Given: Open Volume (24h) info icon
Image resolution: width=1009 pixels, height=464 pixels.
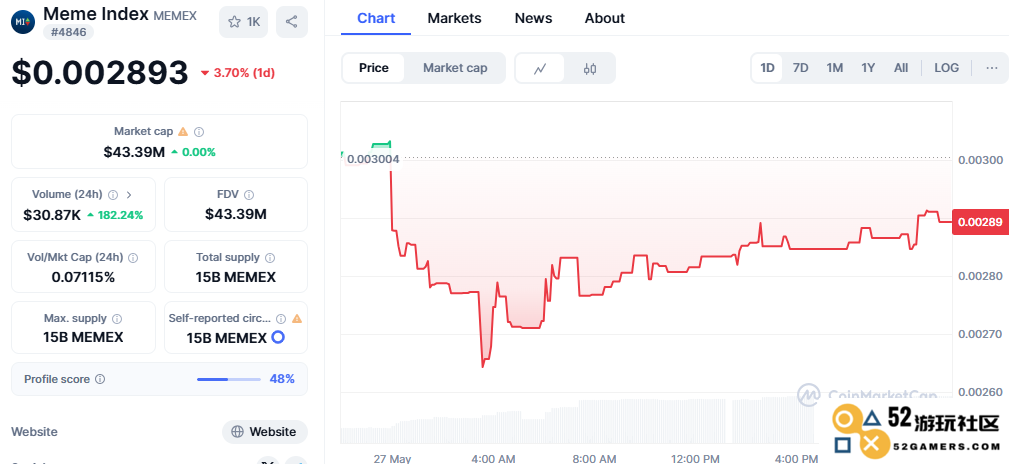Looking at the screenshot, I should (113, 194).
